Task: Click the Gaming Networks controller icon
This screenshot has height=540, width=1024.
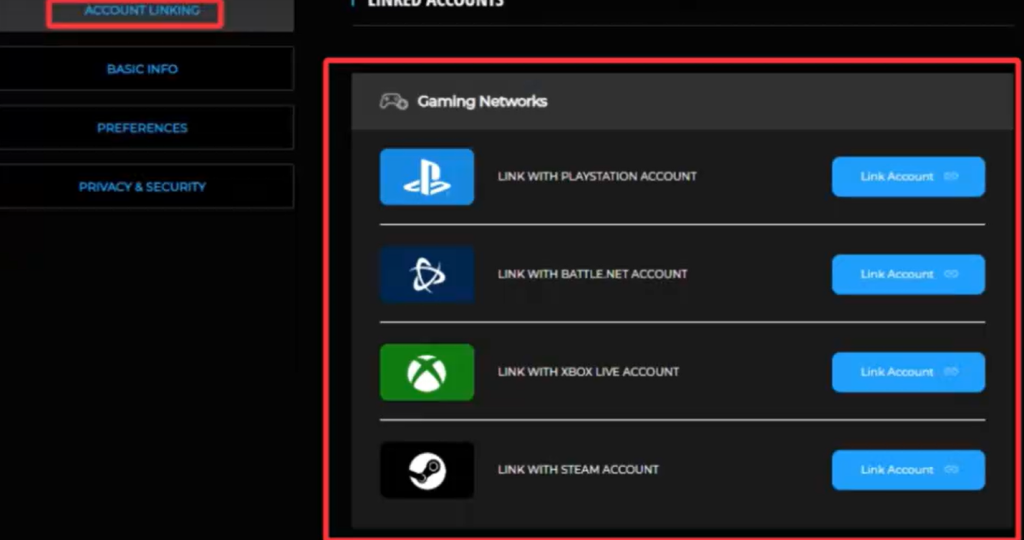Action: tap(393, 101)
